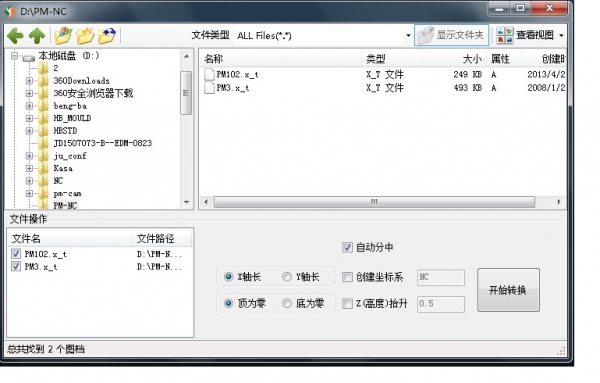Click the folder icon with star
The height and width of the screenshot is (383, 600).
tap(85, 35)
